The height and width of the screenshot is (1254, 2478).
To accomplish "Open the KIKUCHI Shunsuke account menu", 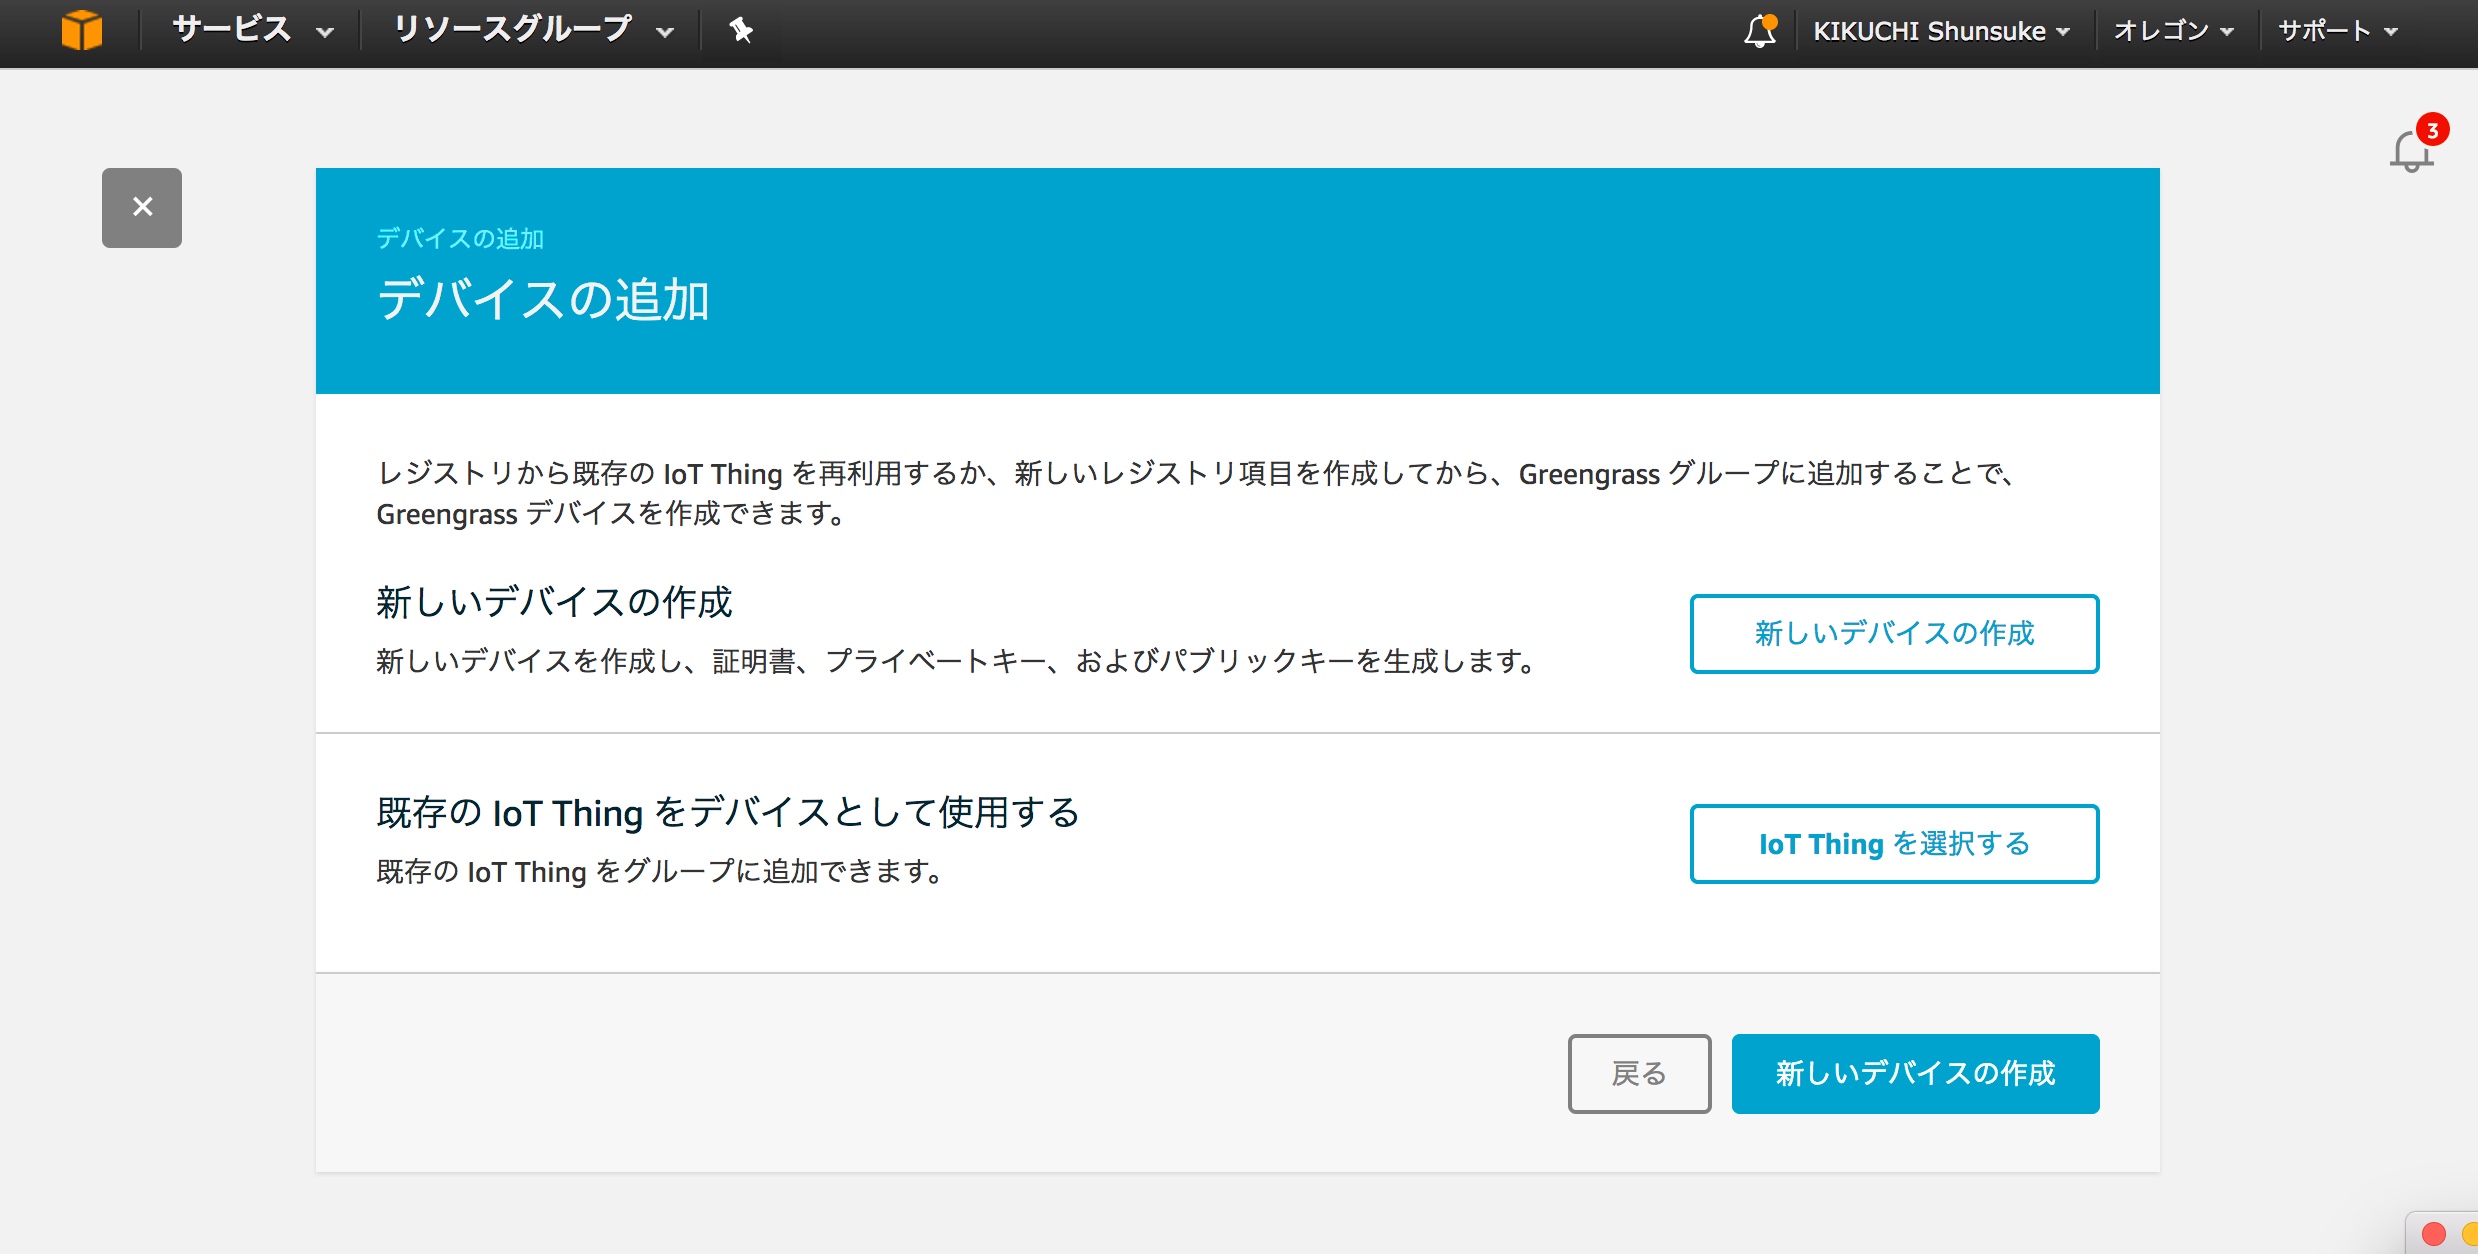I will point(1941,31).
